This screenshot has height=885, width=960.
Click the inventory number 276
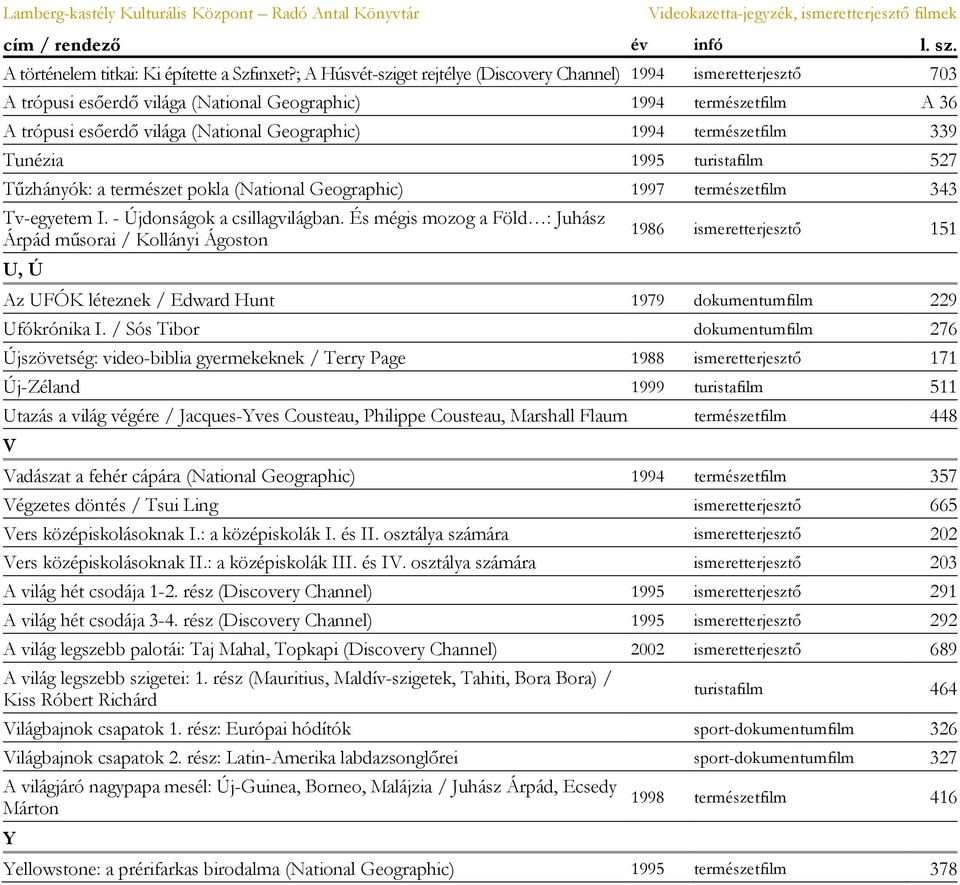[943, 329]
